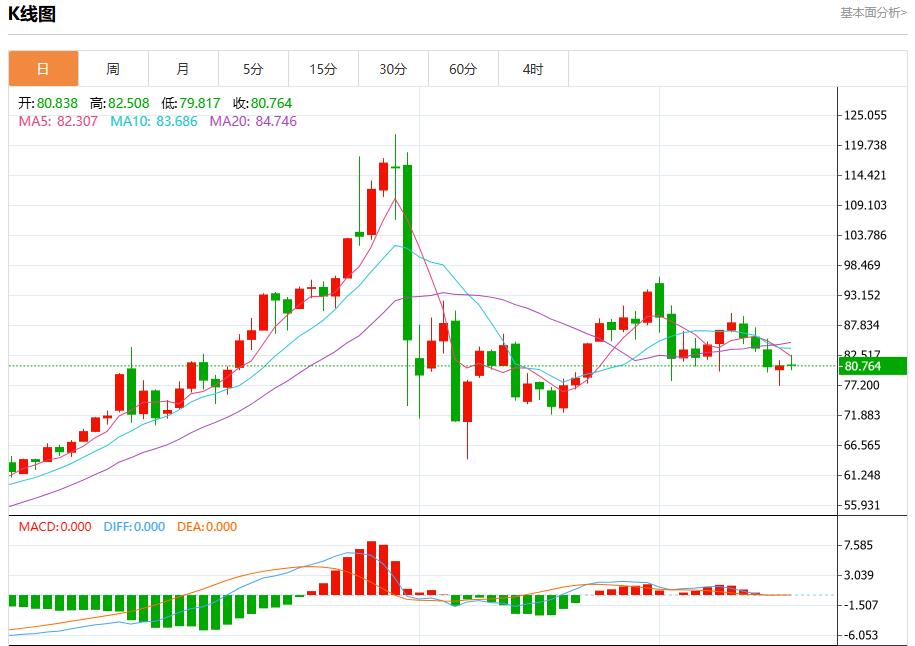Viewport: 915px width, 646px height.
Task: Click the DIFF value label
Action: click(134, 527)
